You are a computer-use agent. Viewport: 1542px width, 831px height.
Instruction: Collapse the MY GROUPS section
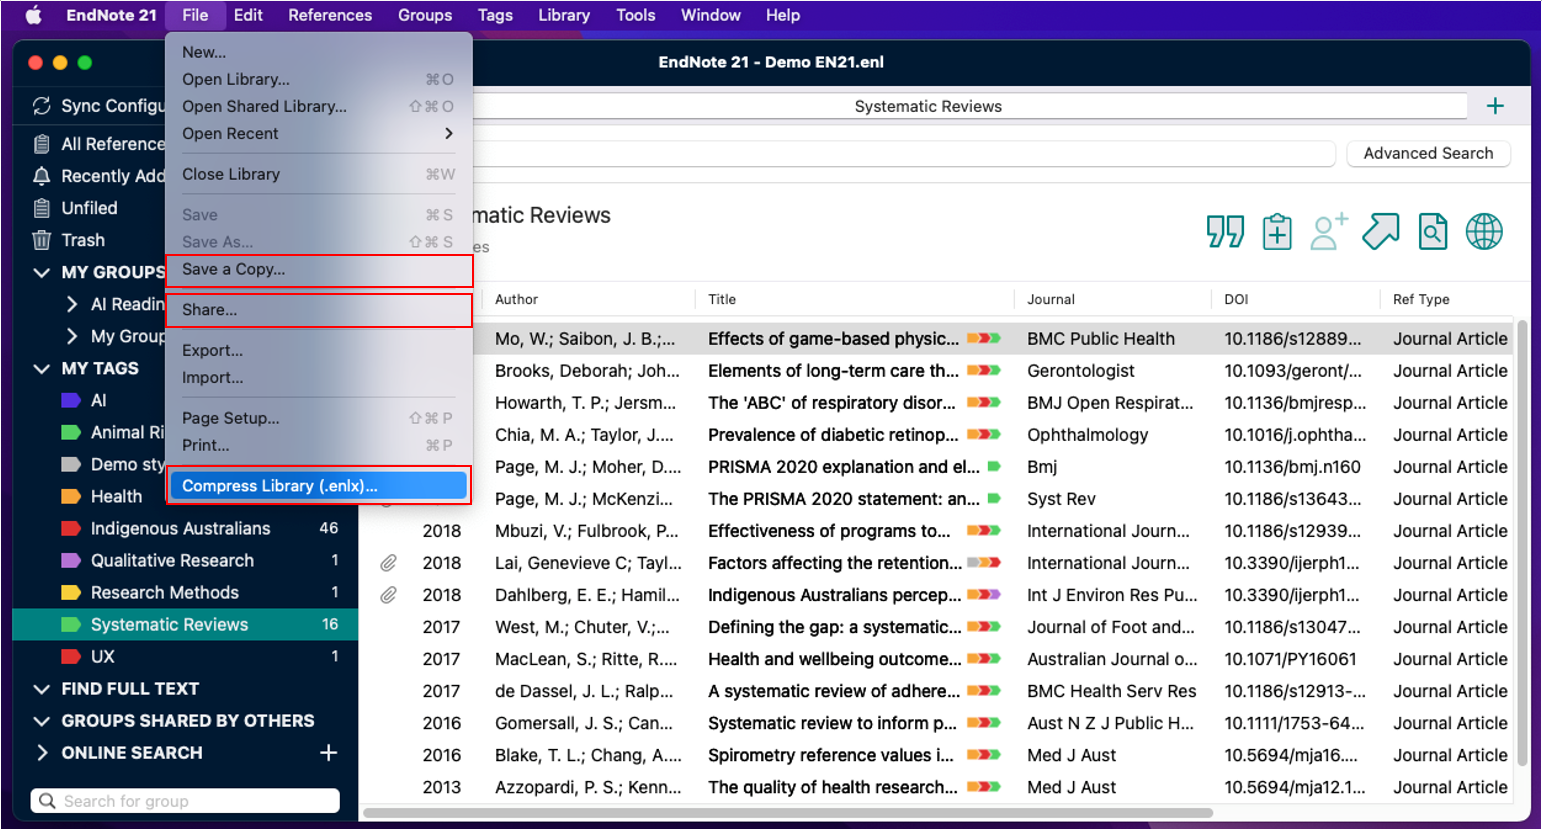click(41, 272)
